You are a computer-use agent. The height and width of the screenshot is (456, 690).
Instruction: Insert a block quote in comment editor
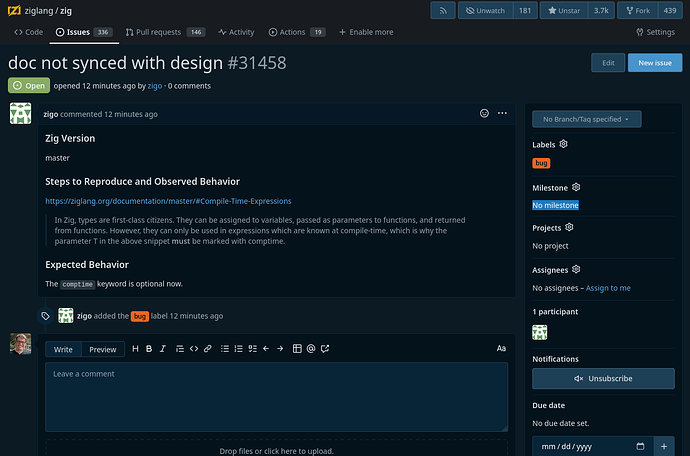pos(180,349)
